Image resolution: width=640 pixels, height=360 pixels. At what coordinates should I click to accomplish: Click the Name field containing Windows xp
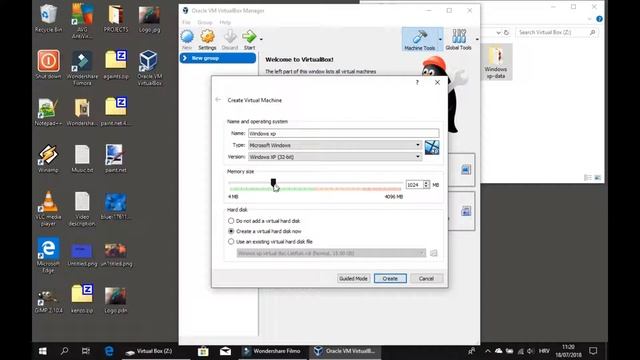(344, 133)
